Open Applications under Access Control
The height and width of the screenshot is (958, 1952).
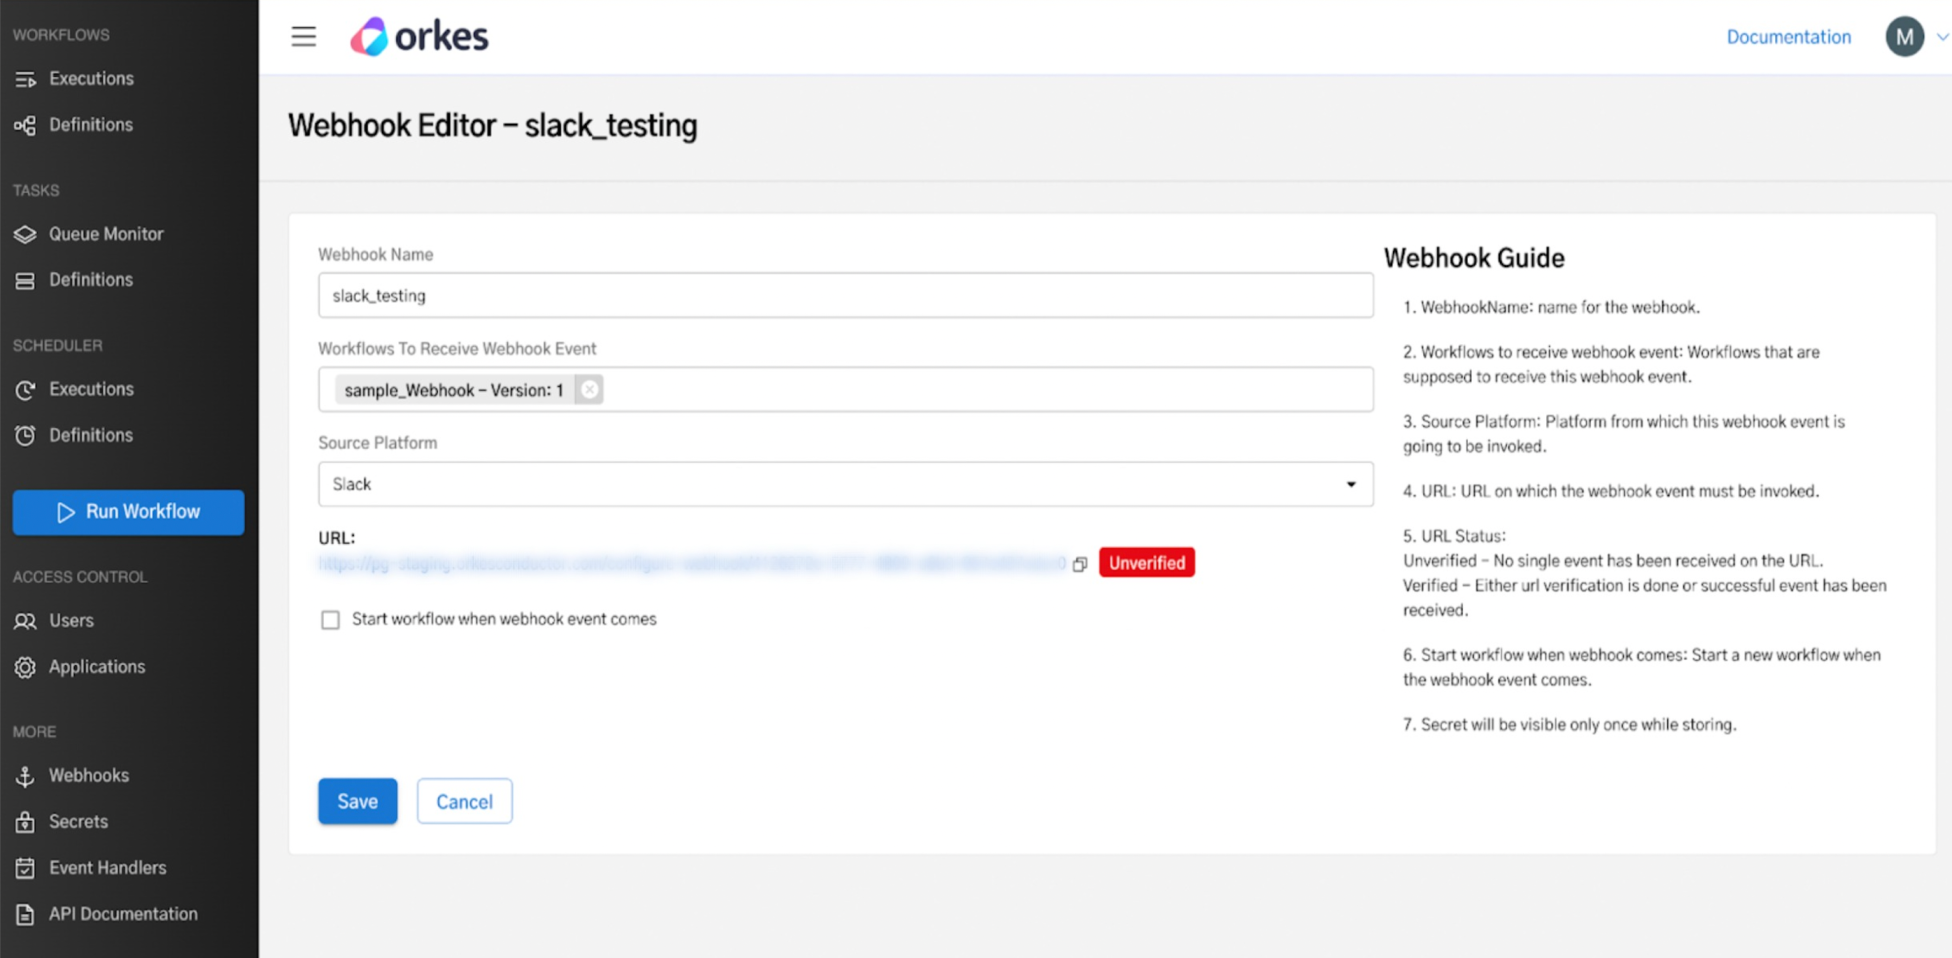click(96, 666)
